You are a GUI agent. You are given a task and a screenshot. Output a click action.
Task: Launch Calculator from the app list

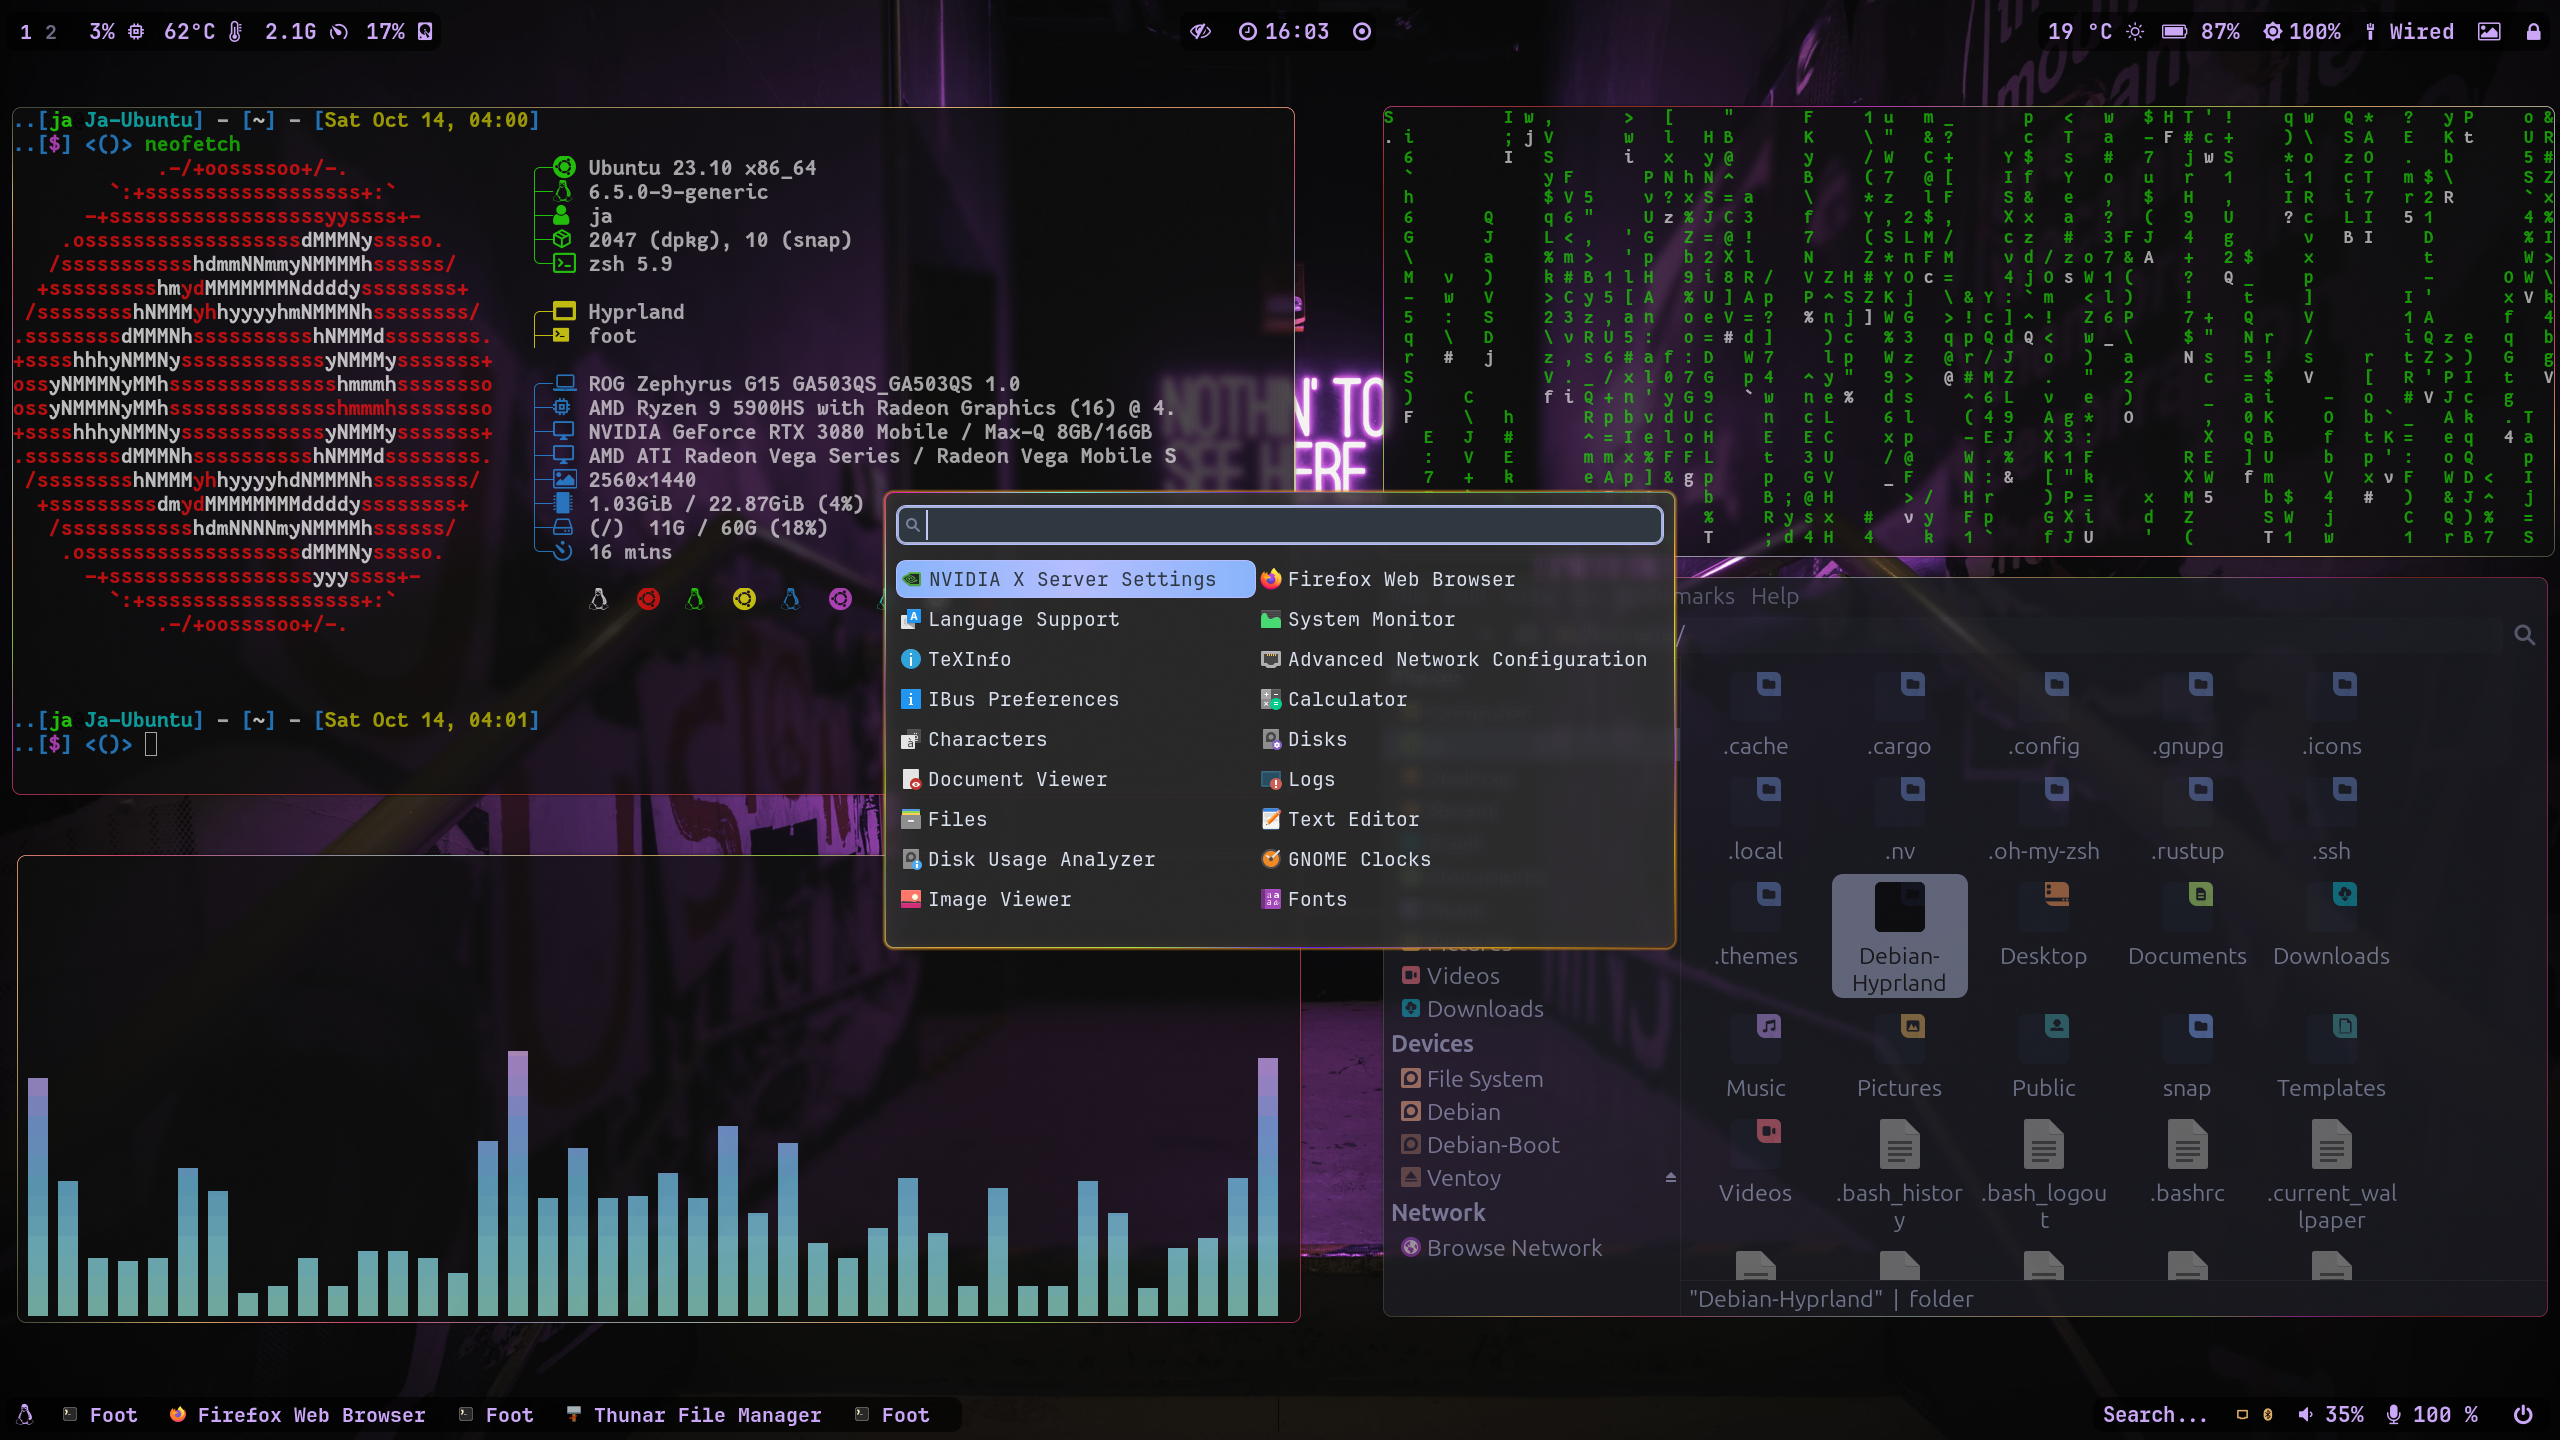(1346, 699)
